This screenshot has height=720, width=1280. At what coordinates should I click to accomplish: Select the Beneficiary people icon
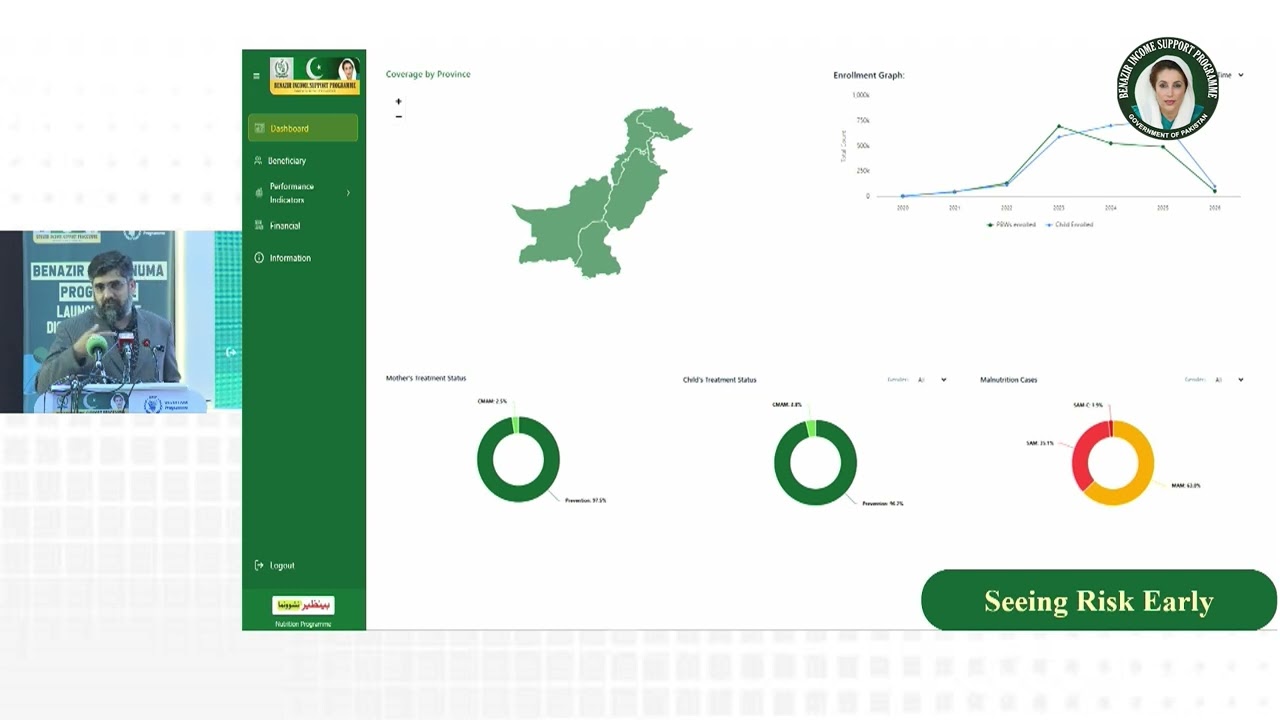[x=258, y=160]
